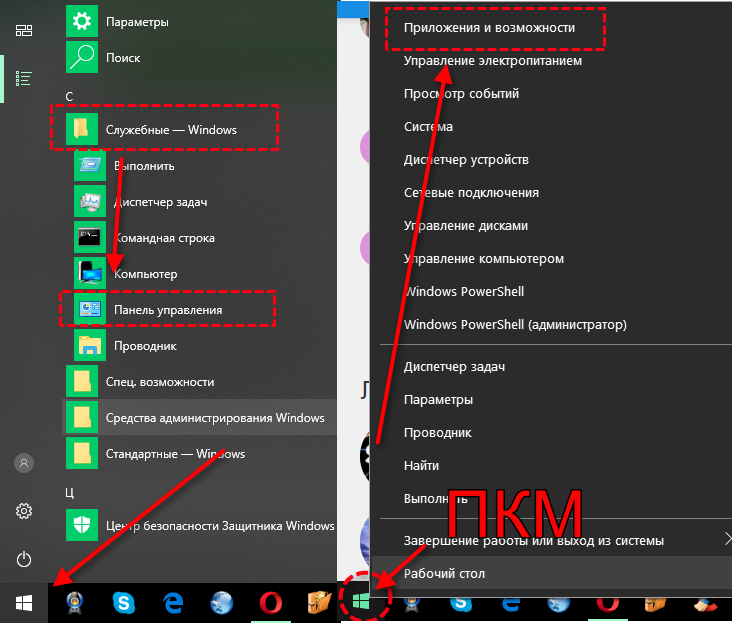Image resolution: width=732 pixels, height=623 pixels.
Task: Click the Start button on the left taskbar
Action: point(24,603)
